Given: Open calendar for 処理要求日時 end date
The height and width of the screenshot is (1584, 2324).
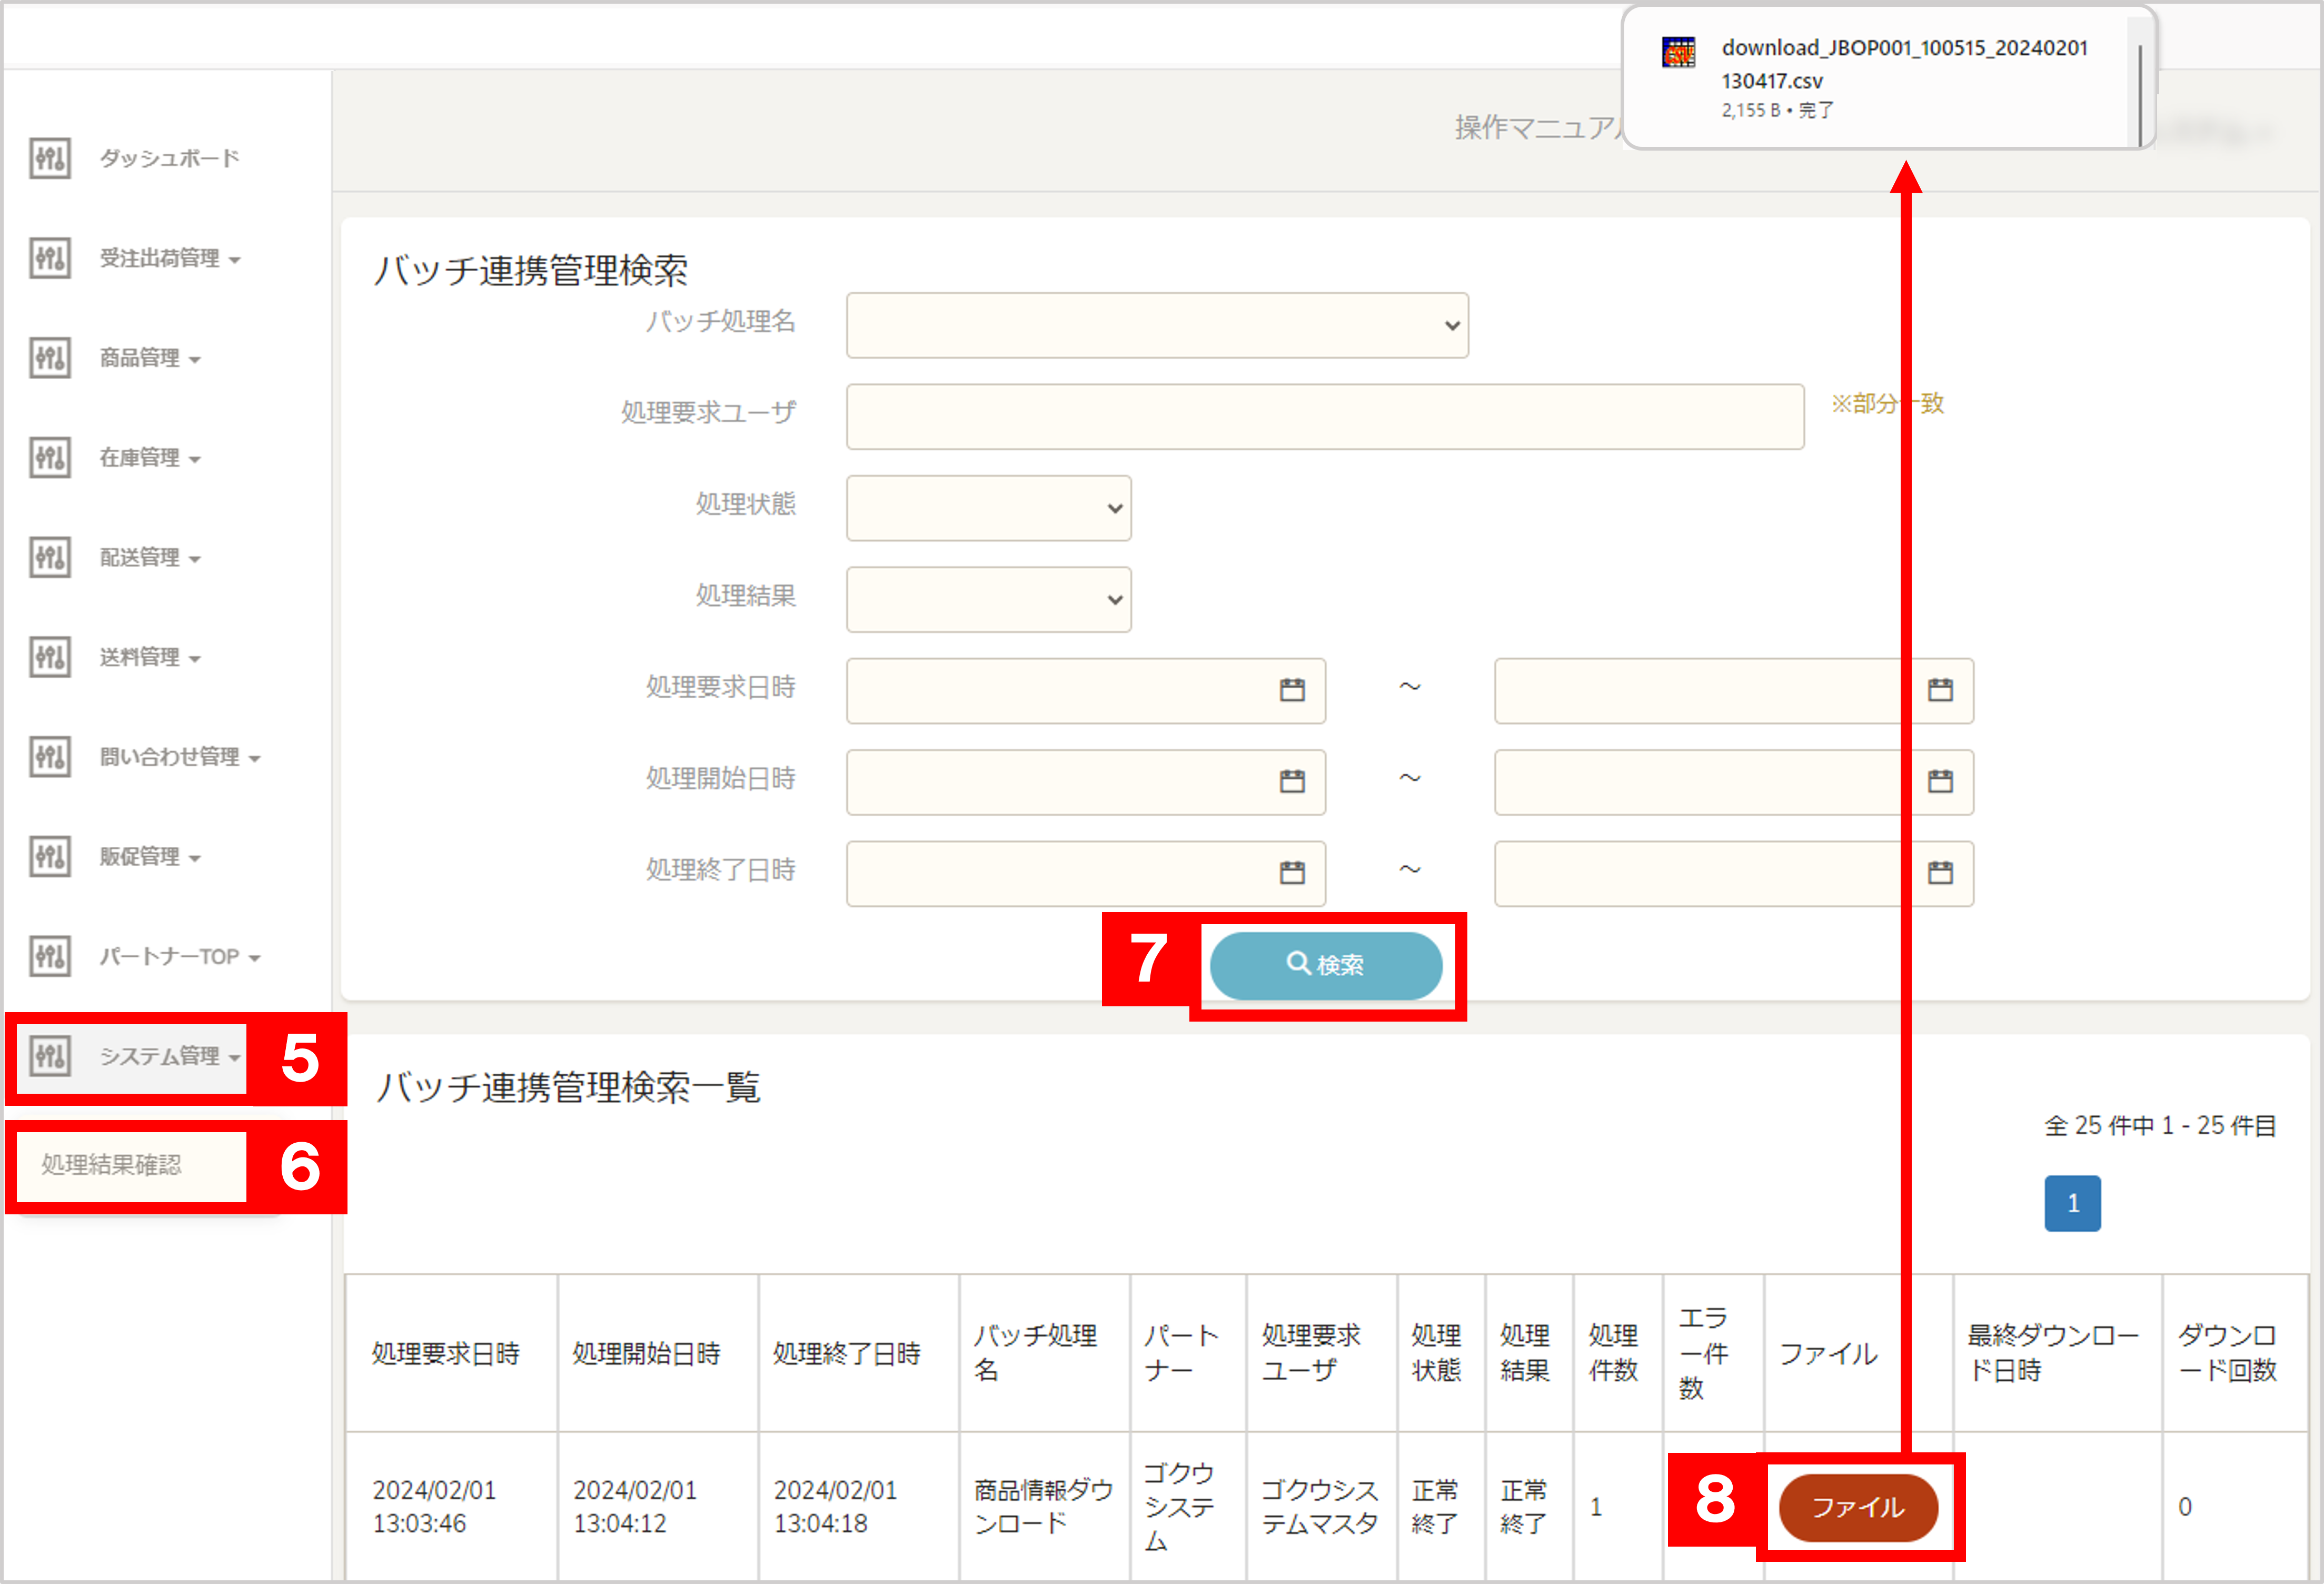Looking at the screenshot, I should tap(1940, 690).
